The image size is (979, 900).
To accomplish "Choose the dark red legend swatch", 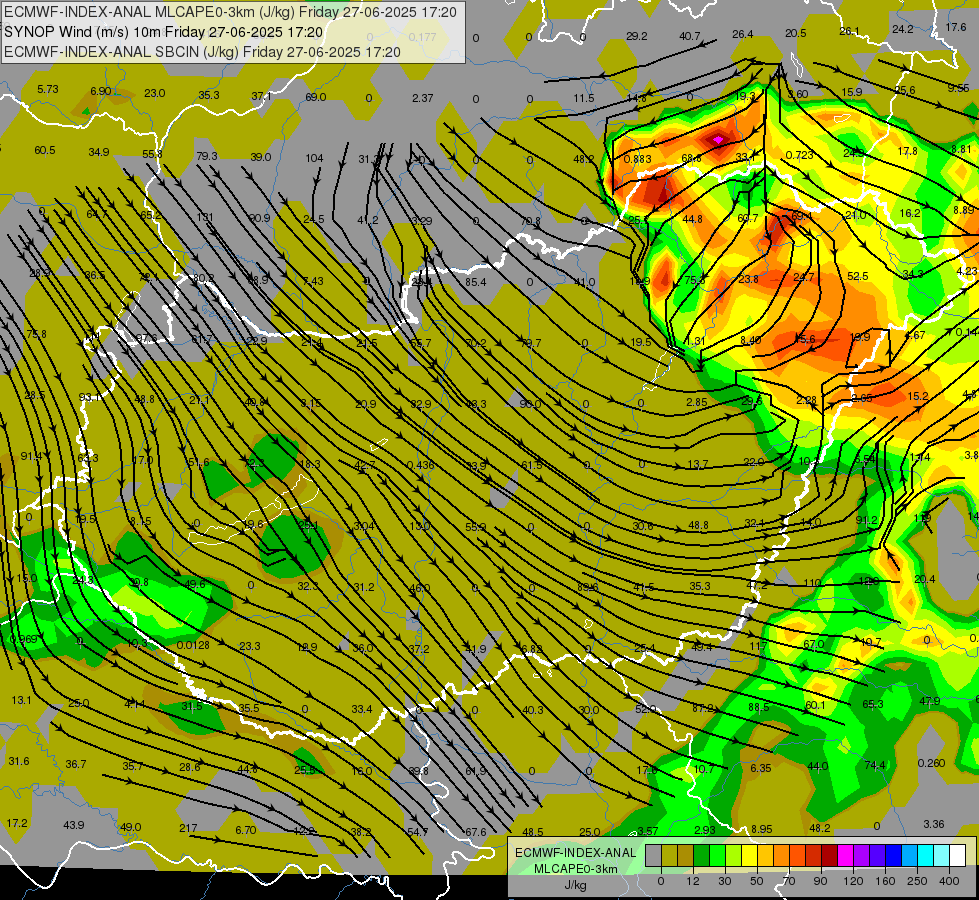I will (x=830, y=856).
